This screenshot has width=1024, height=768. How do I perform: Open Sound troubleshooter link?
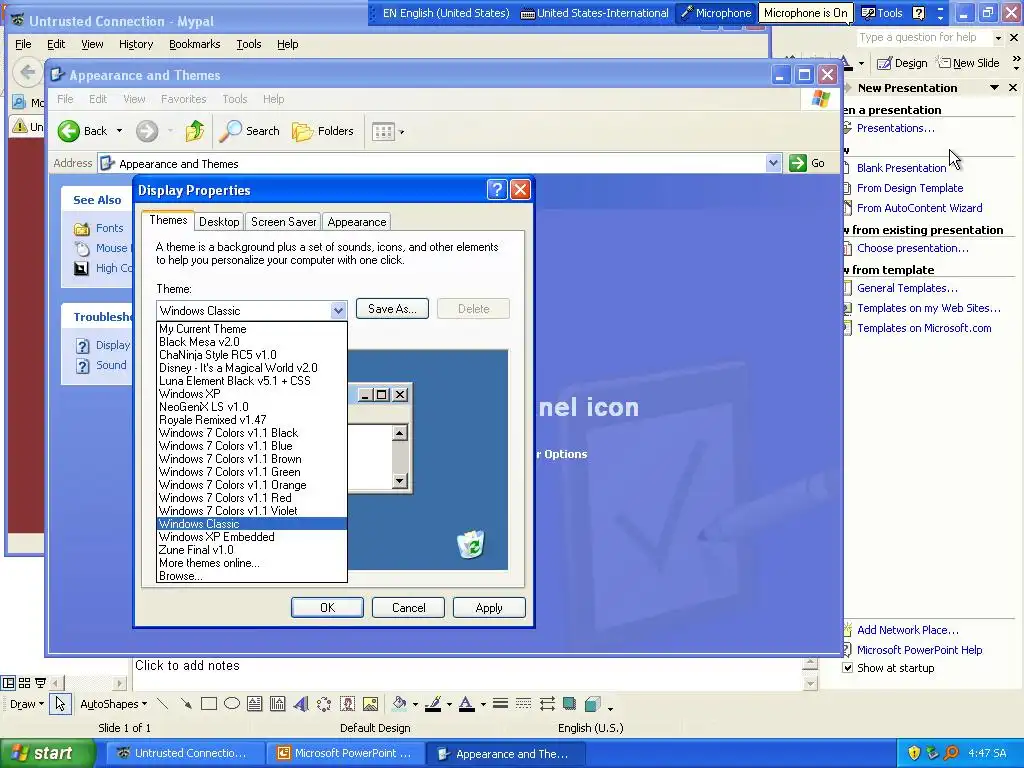pyautogui.click(x=111, y=365)
